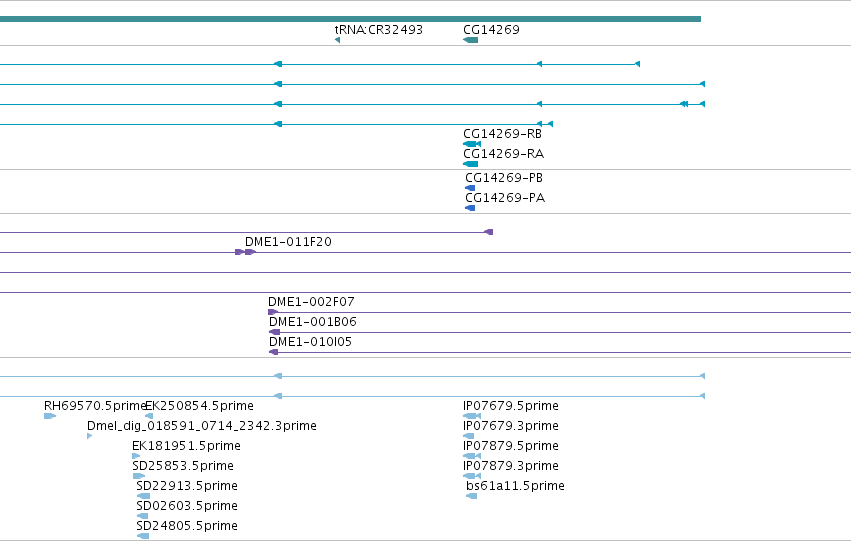The width and height of the screenshot is (851, 541).
Task: Click the CG14269-RB transcript label
Action: (502, 134)
